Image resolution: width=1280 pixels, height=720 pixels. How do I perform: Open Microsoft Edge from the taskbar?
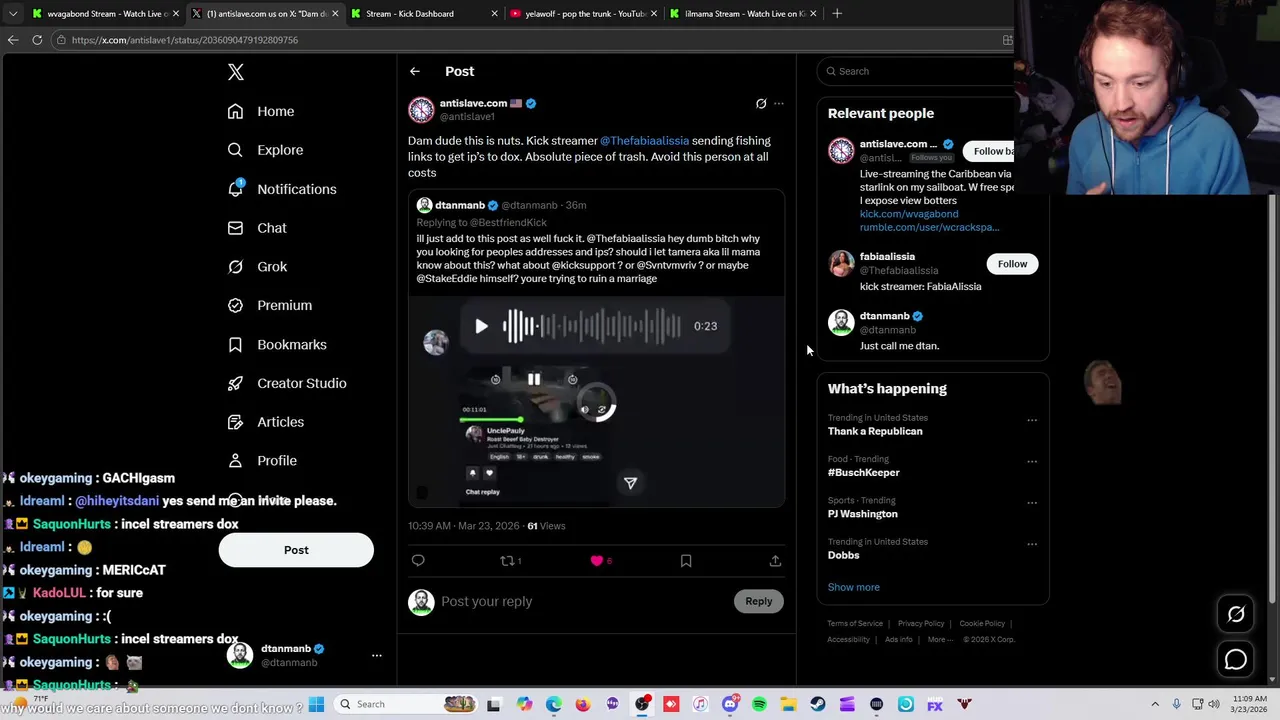[553, 704]
